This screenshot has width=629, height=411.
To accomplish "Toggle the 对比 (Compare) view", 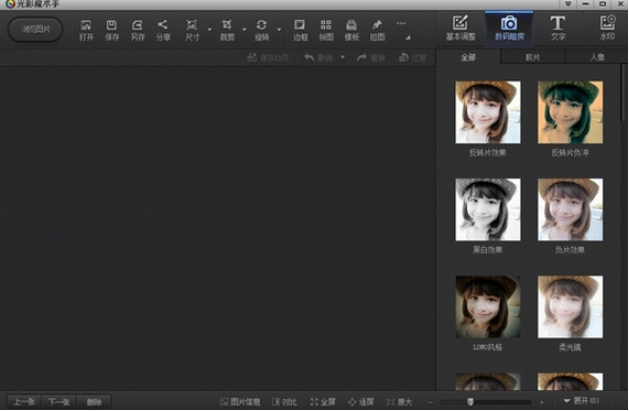I will 284,402.
